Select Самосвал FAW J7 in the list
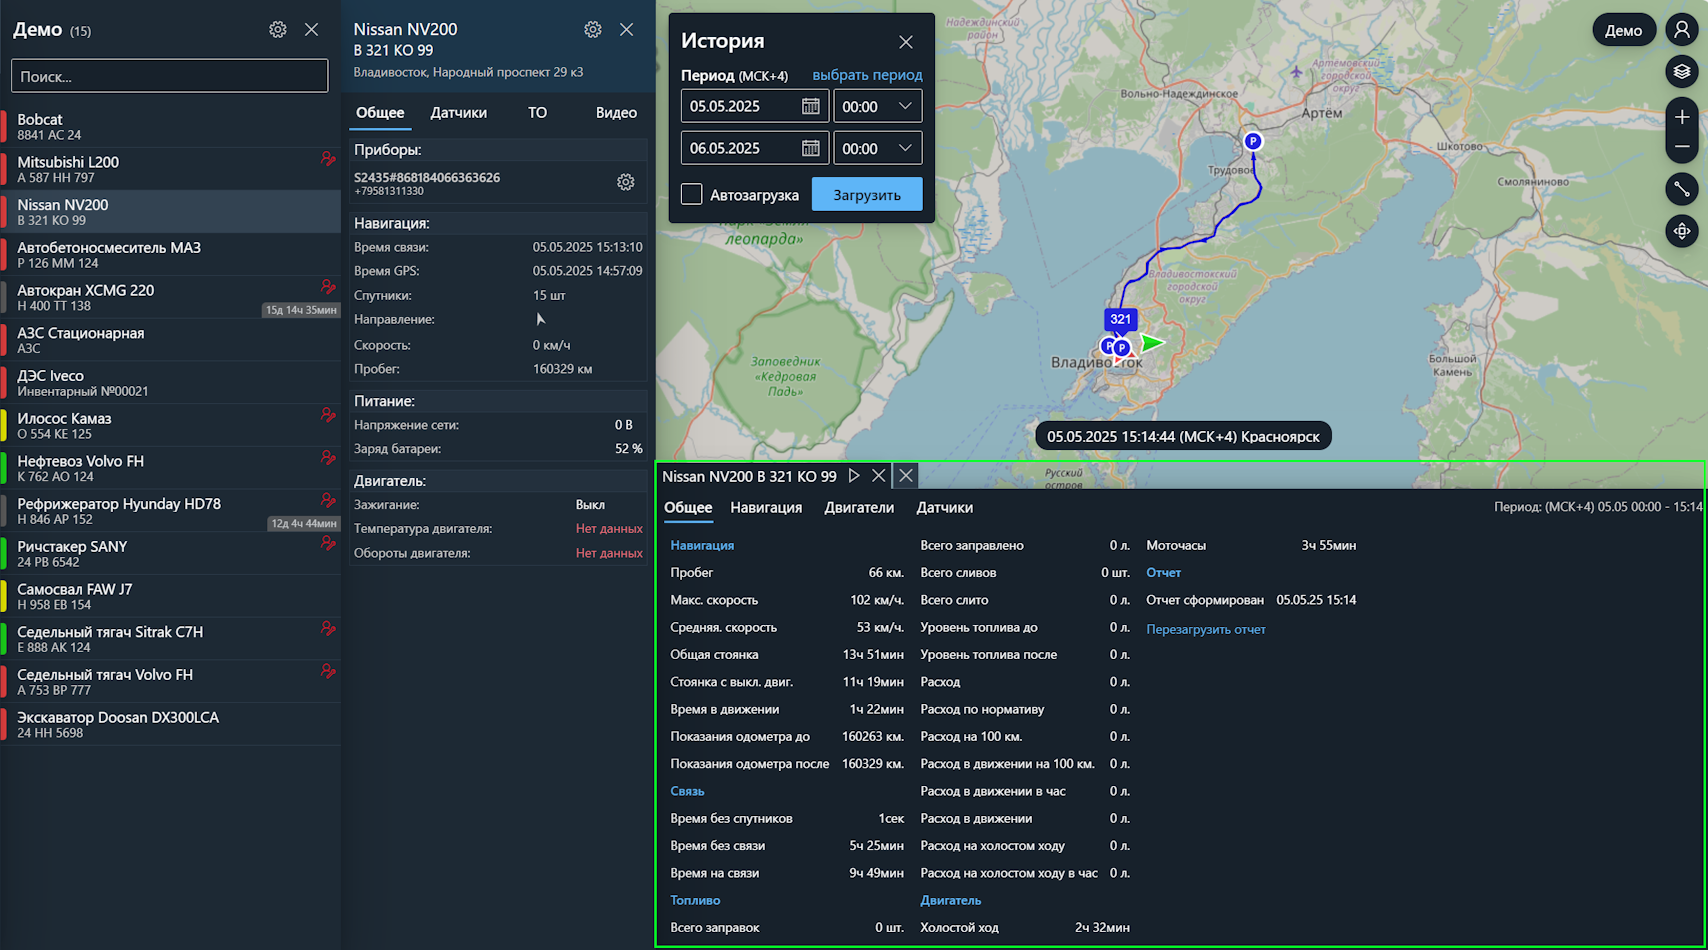Viewport: 1708px width, 950px height. pyautogui.click(x=170, y=597)
